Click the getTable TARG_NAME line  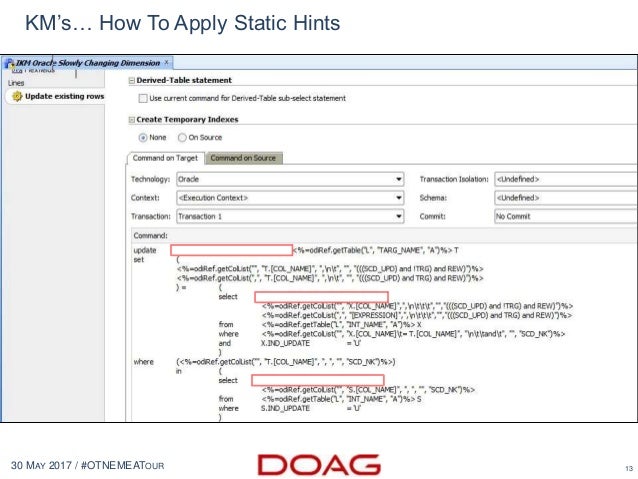coord(376,250)
